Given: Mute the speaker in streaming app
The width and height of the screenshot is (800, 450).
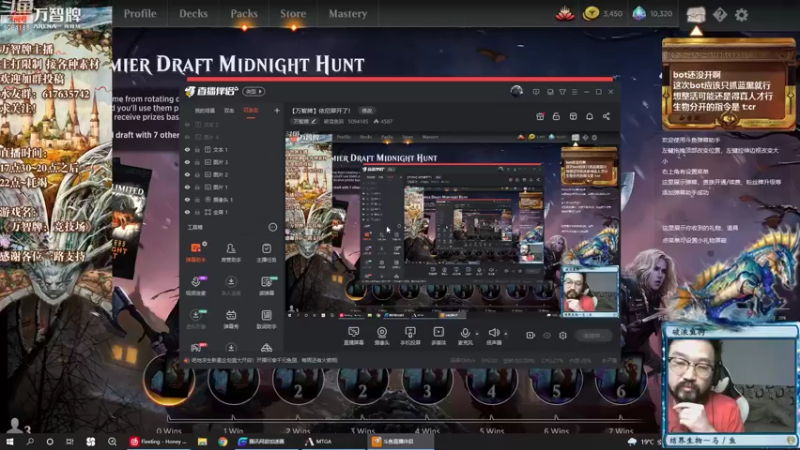Looking at the screenshot, I should coord(493,336).
